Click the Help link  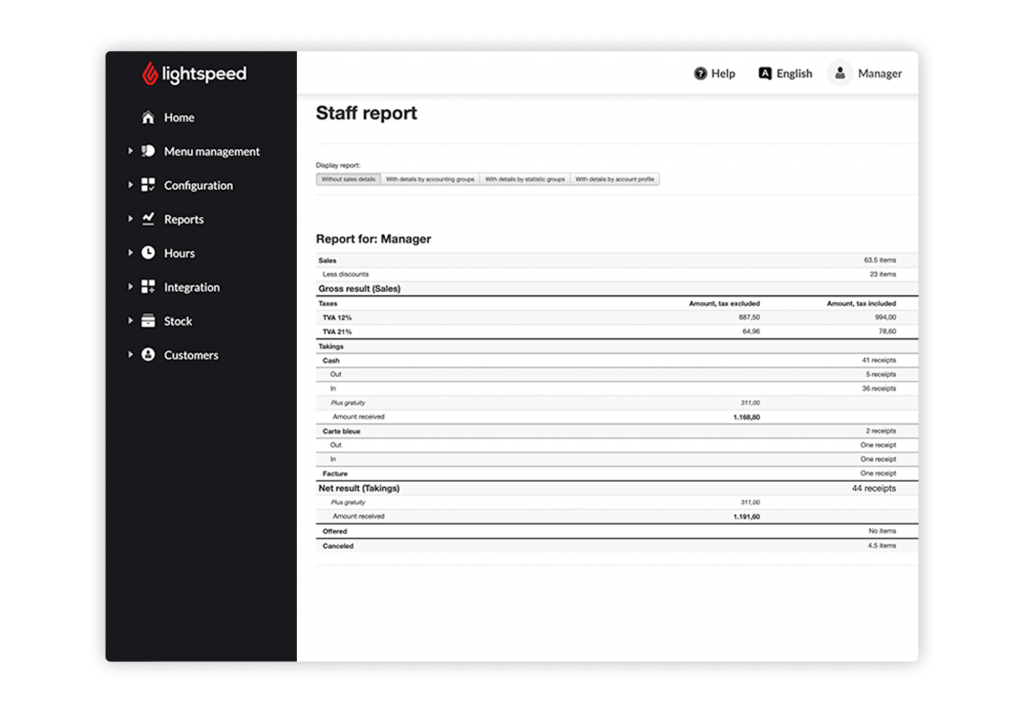[714, 73]
